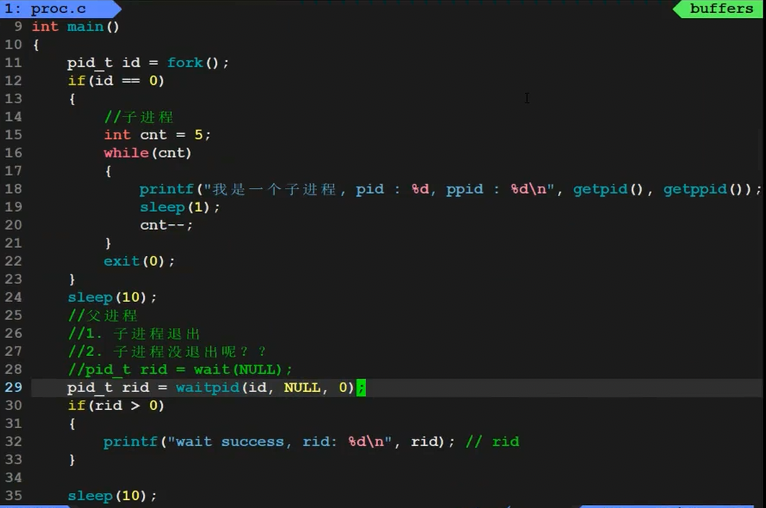Image resolution: width=766 pixels, height=508 pixels.
Task: Click line number 35 in gutter
Action: [x=14, y=496]
